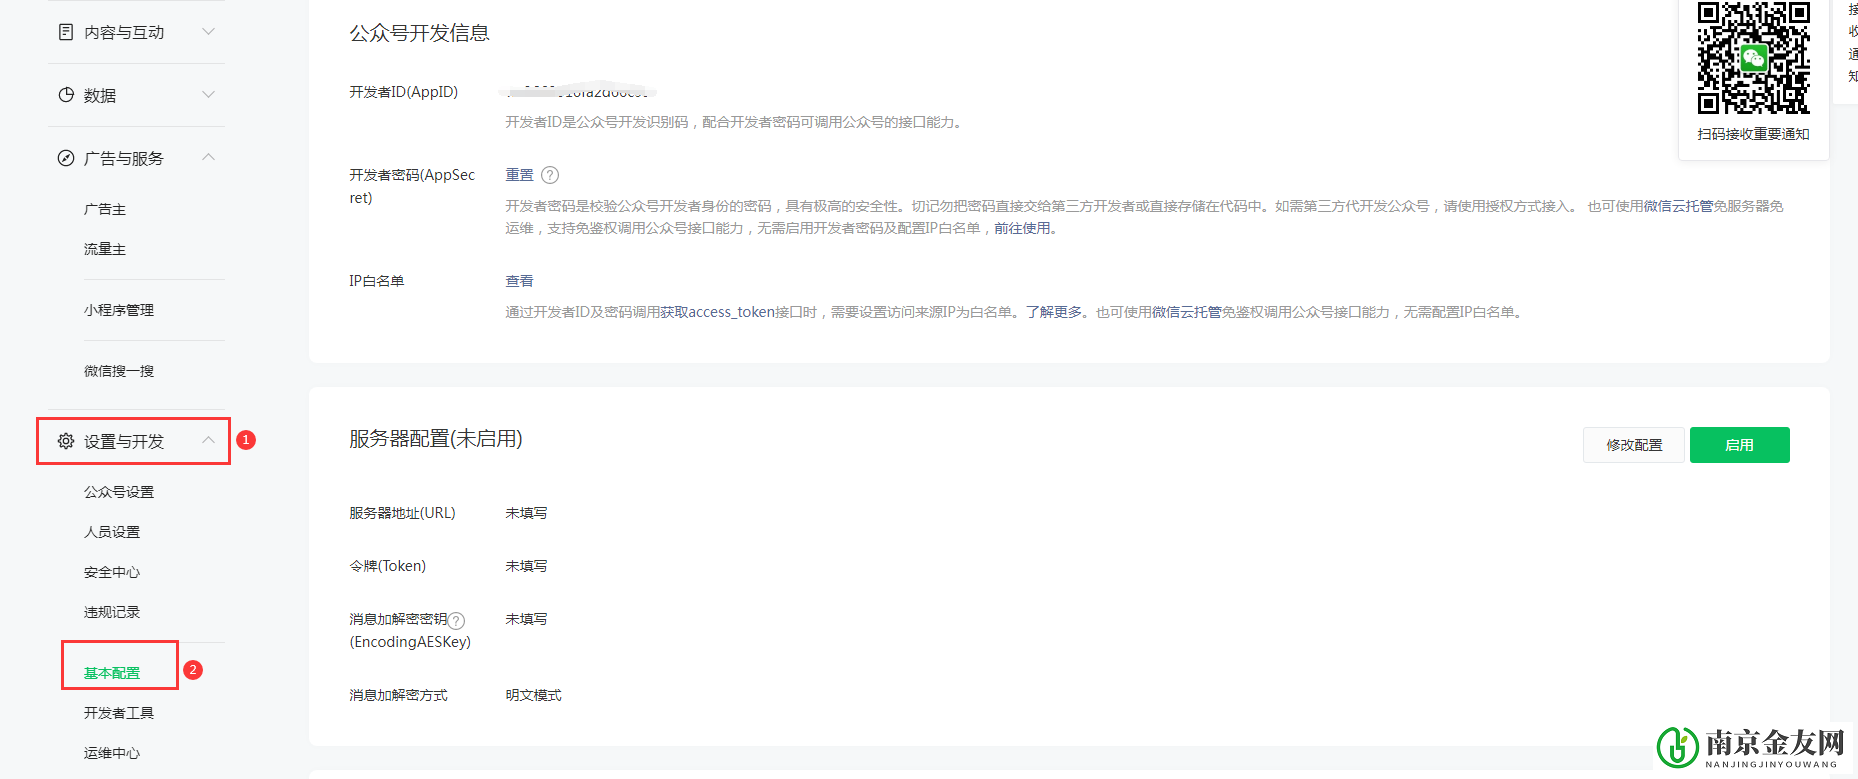Click 未填写 value for 服务器地址(URL)
The image size is (1858, 779).
point(526,513)
